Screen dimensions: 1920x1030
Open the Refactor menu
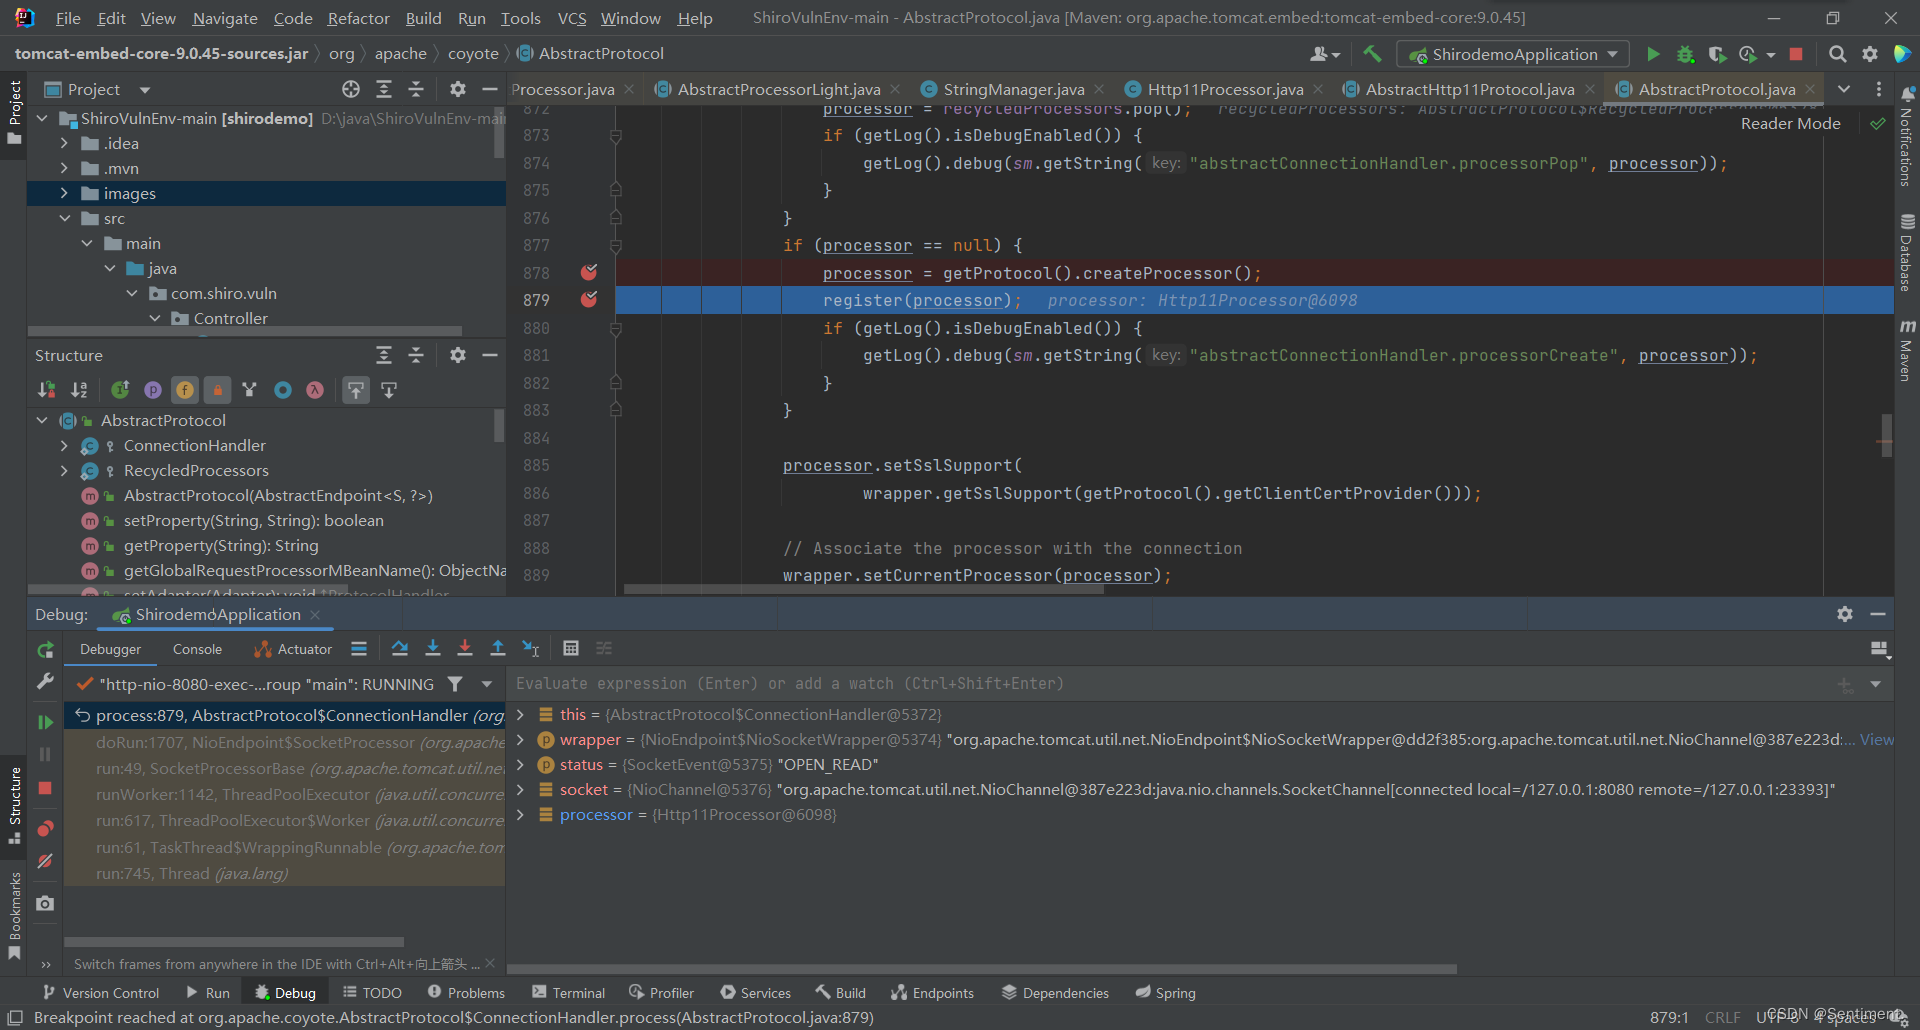pos(358,18)
